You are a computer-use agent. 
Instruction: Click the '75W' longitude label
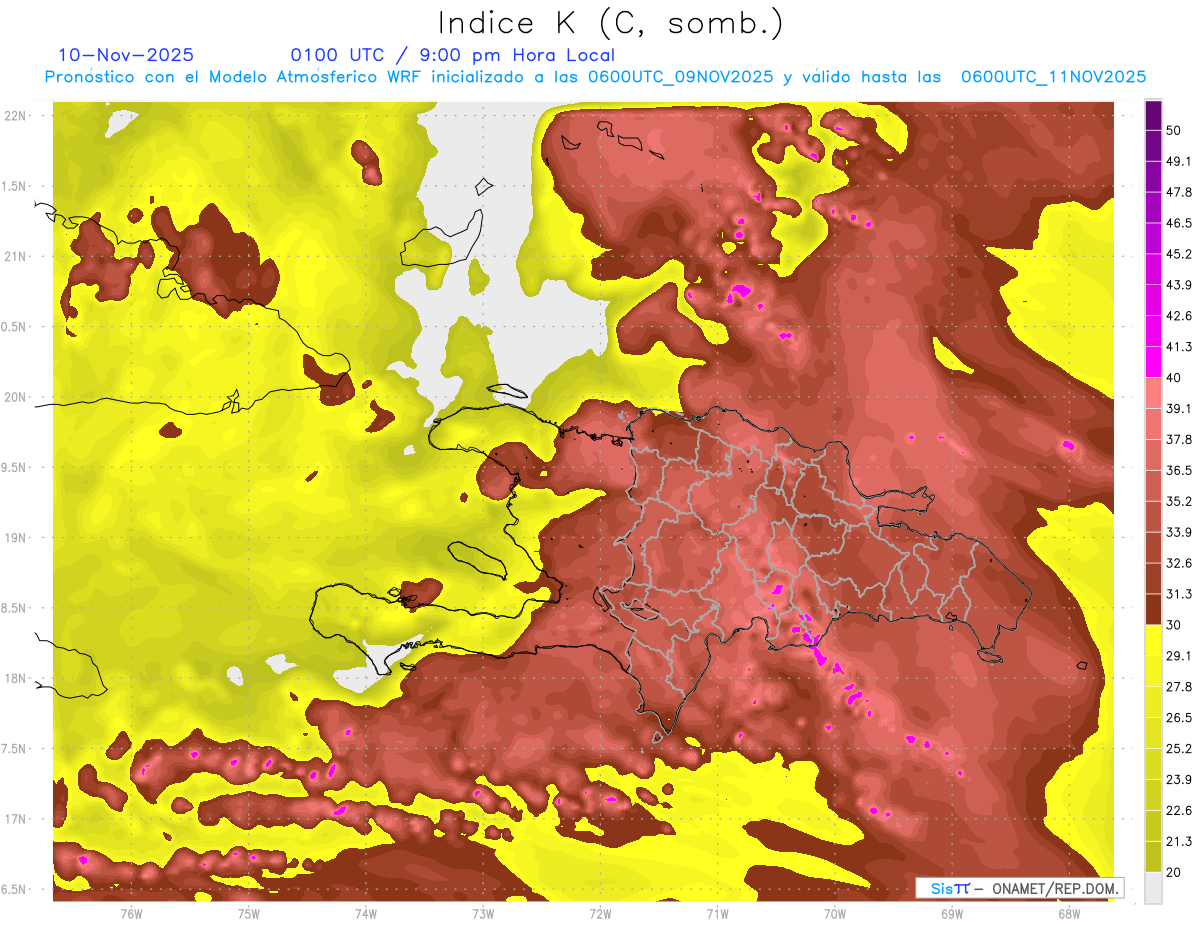(249, 914)
